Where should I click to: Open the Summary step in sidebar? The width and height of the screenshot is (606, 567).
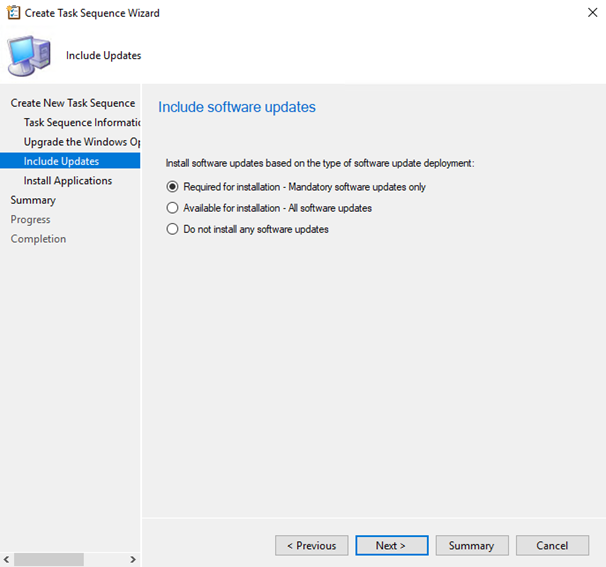pos(33,200)
